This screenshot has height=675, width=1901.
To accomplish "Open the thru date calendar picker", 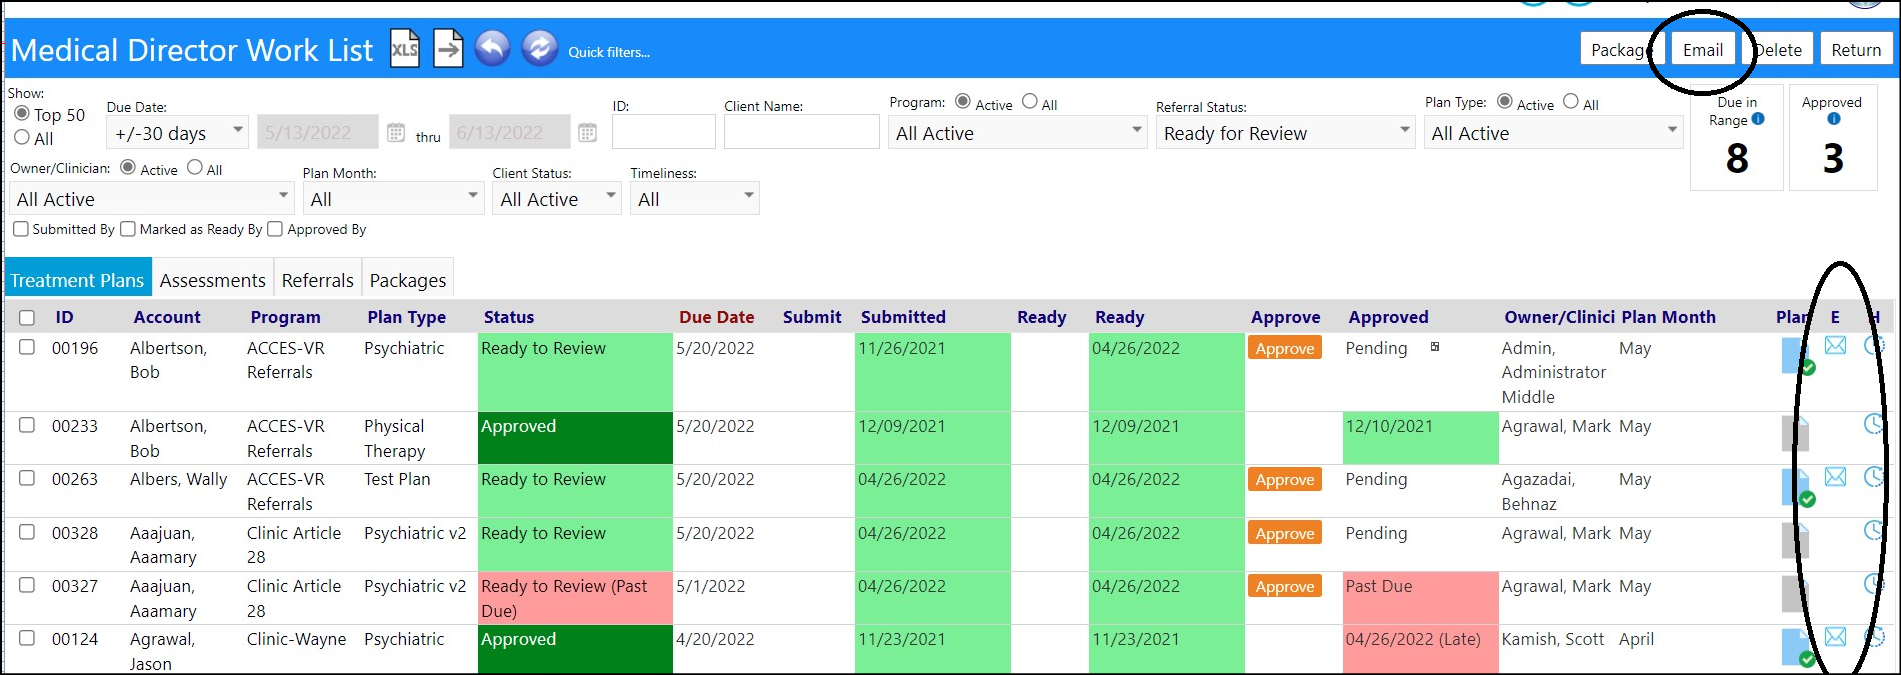I will (x=588, y=132).
